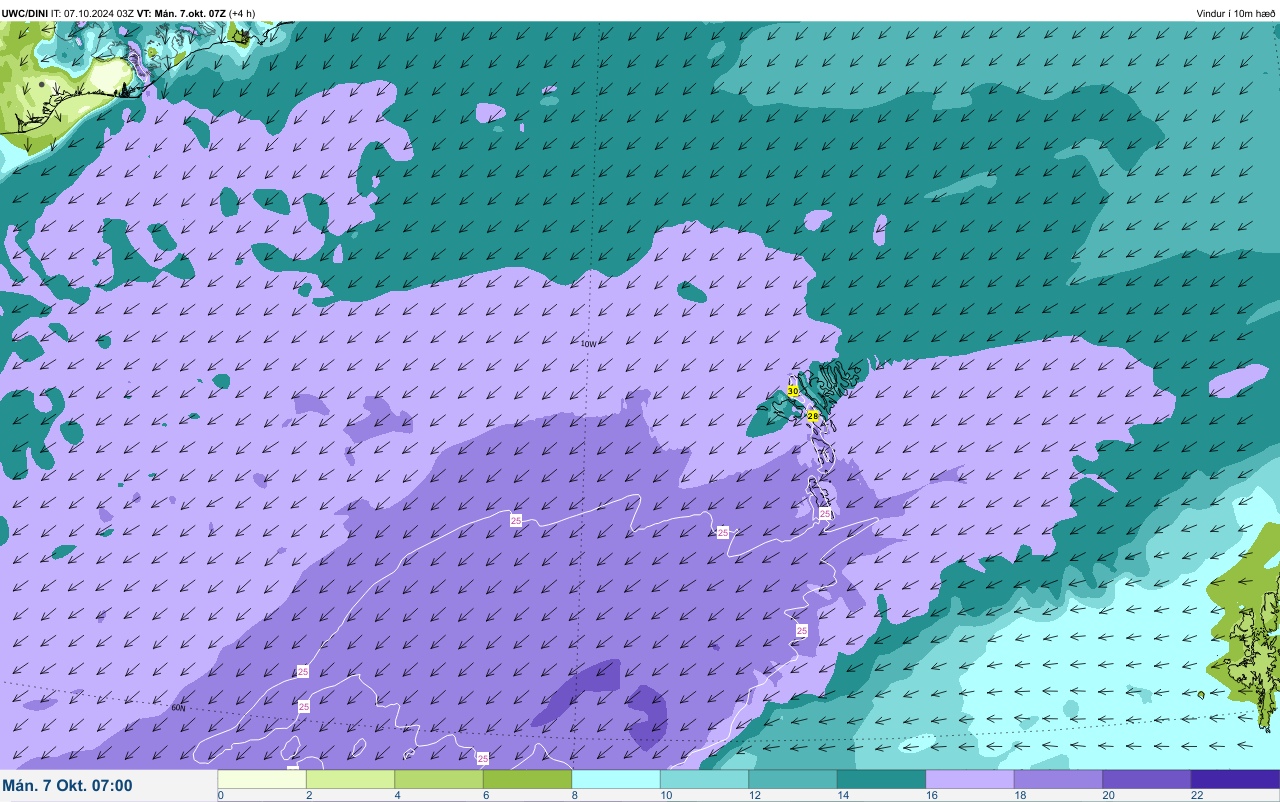Click the 'Mán. 7 Okt. 07:00' timestamp
Image resolution: width=1280 pixels, height=802 pixels.
[67, 785]
